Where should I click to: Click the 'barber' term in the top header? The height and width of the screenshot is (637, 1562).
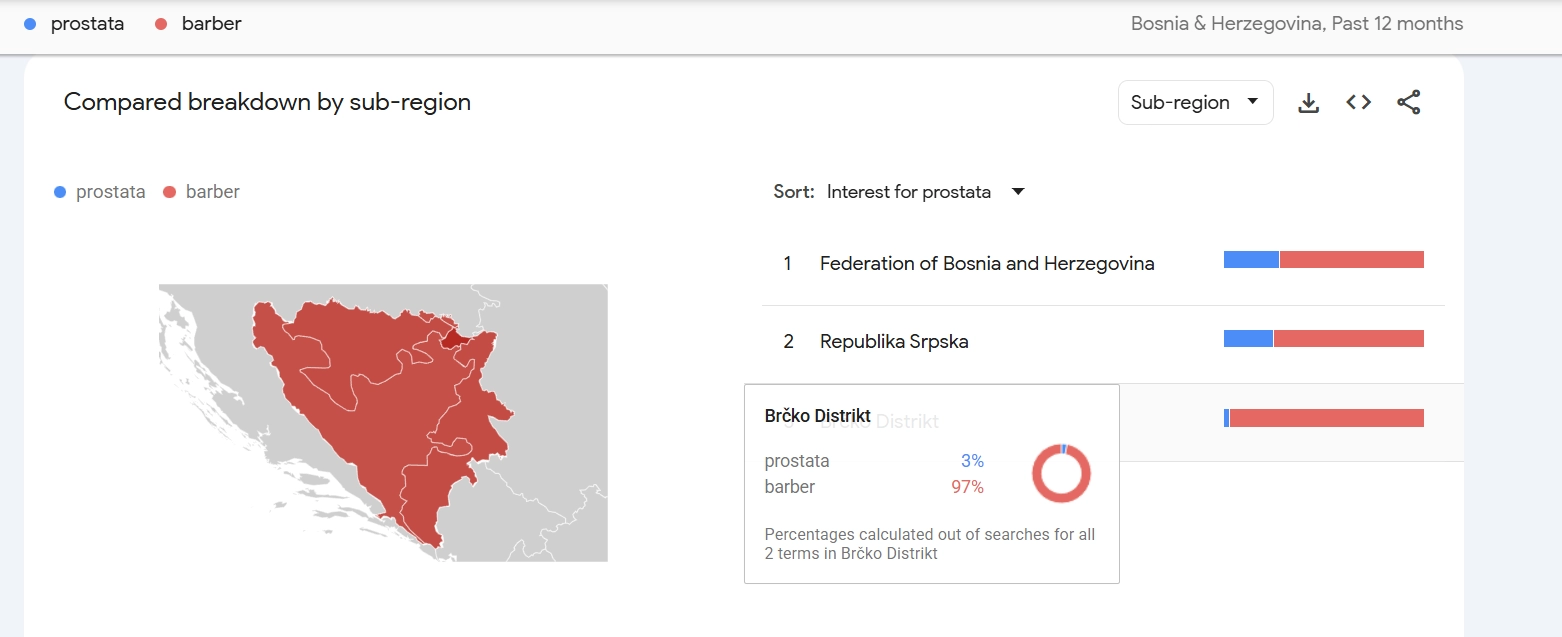pos(211,24)
